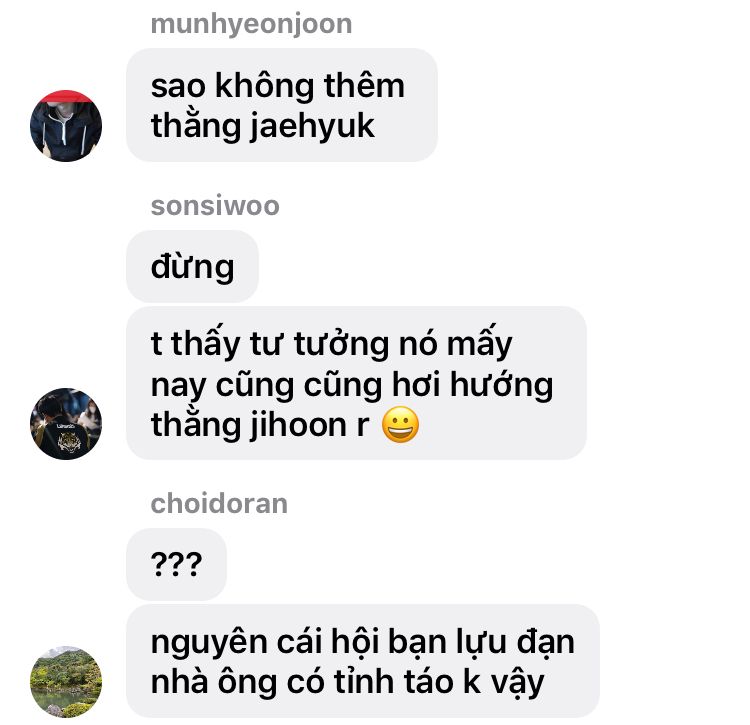This screenshot has height=725, width=750.
Task: Click the grinning face emoji
Action: click(x=400, y=425)
